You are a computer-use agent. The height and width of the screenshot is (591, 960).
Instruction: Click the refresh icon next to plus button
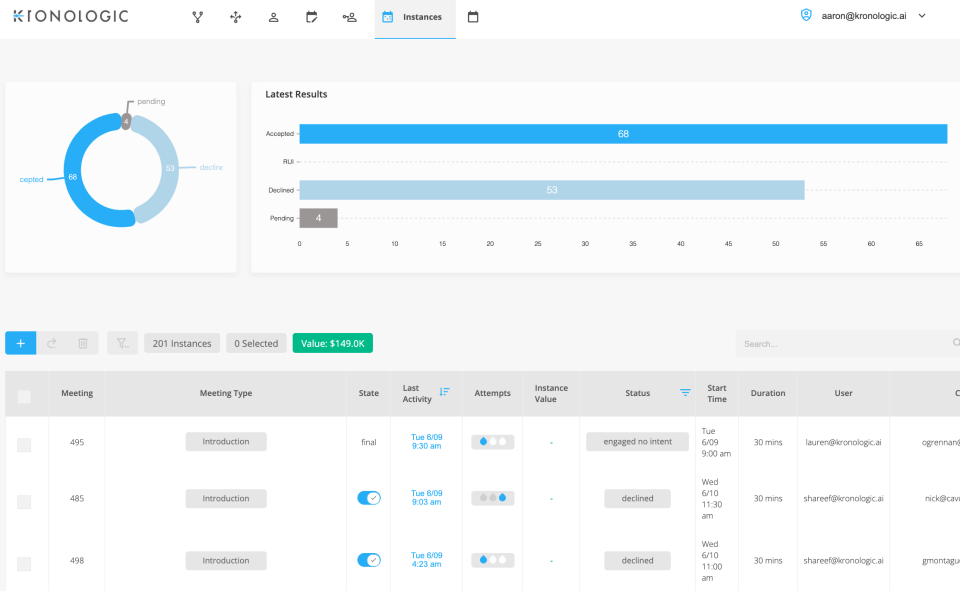(x=51, y=343)
